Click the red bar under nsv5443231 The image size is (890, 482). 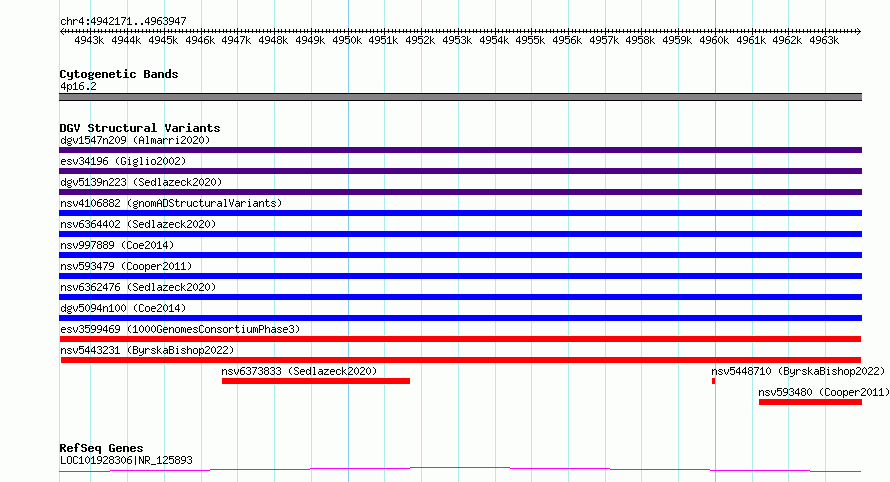461,360
